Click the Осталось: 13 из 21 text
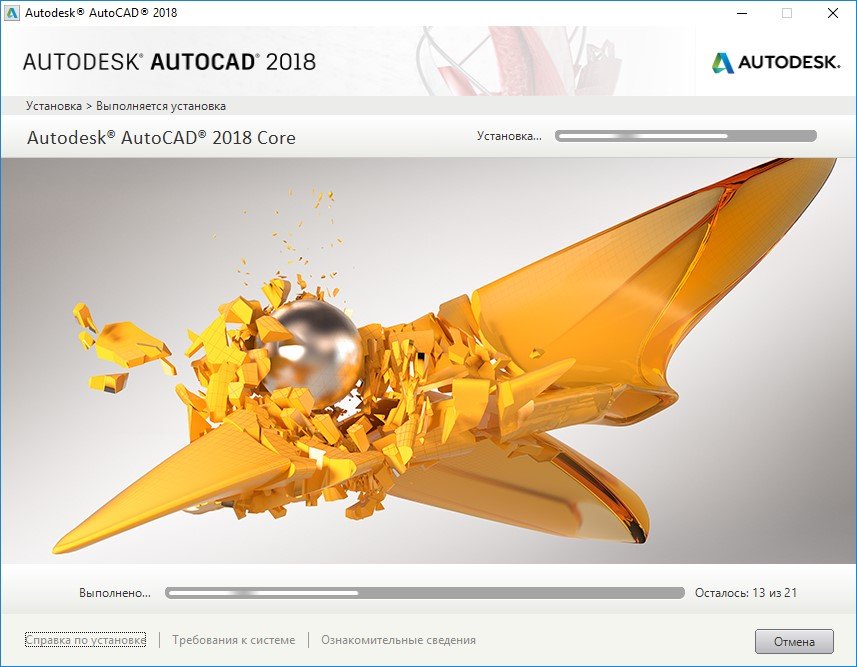The height and width of the screenshot is (667, 857). coord(746,593)
